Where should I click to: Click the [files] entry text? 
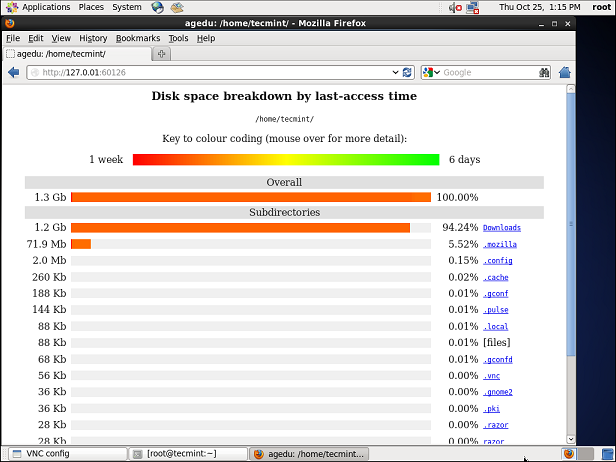(x=497, y=343)
